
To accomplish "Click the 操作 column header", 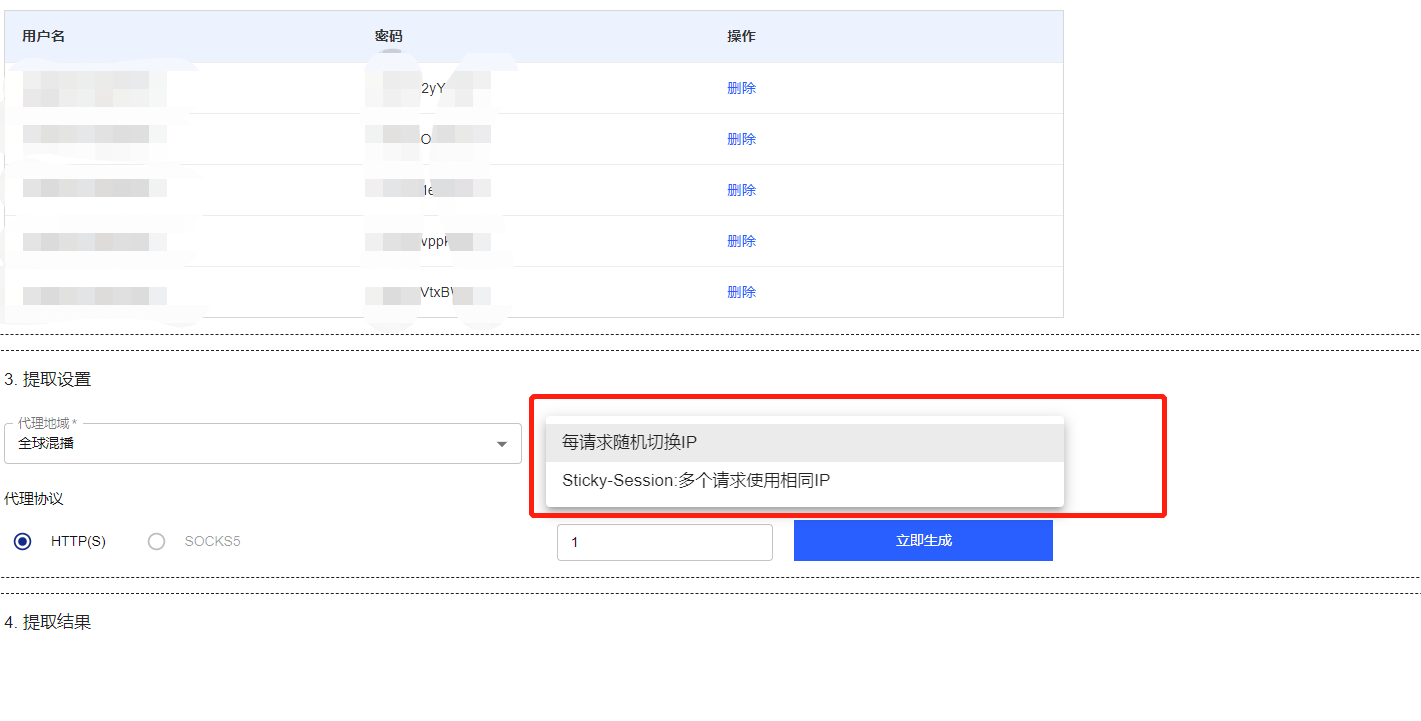I will point(741,36).
